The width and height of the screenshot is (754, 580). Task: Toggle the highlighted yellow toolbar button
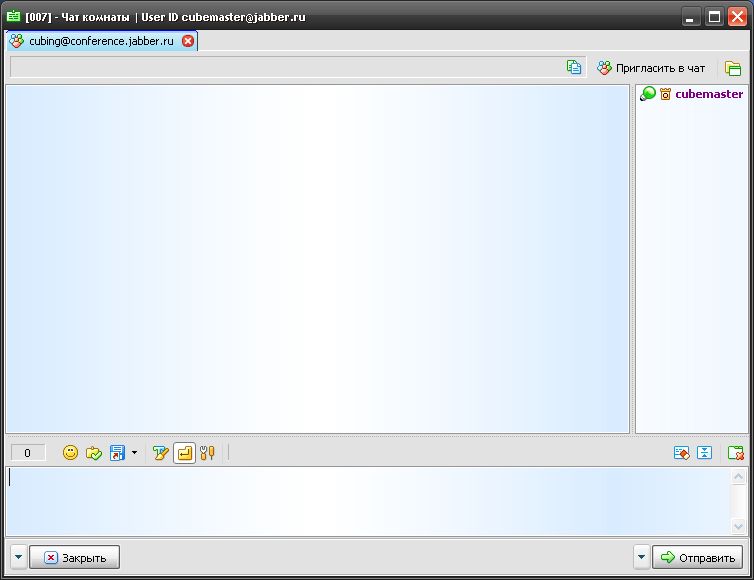point(184,453)
